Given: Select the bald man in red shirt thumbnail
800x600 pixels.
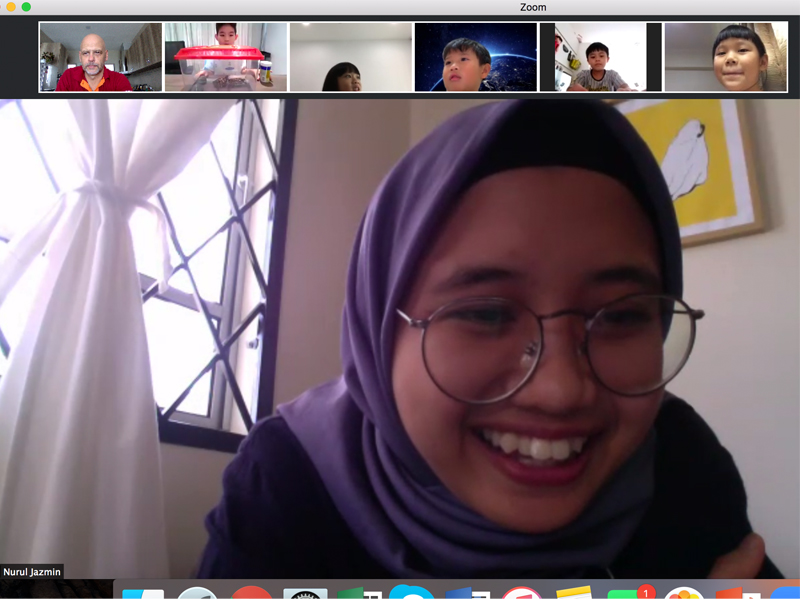Looking at the screenshot, I should point(101,57).
